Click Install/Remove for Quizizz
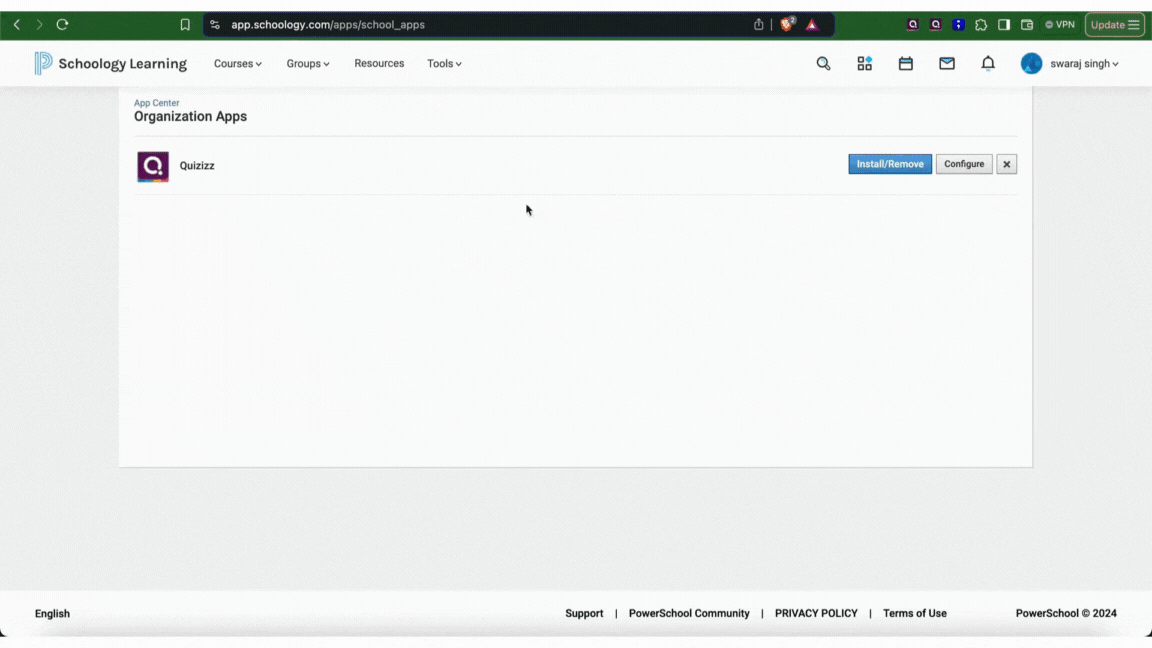 pyautogui.click(x=890, y=164)
